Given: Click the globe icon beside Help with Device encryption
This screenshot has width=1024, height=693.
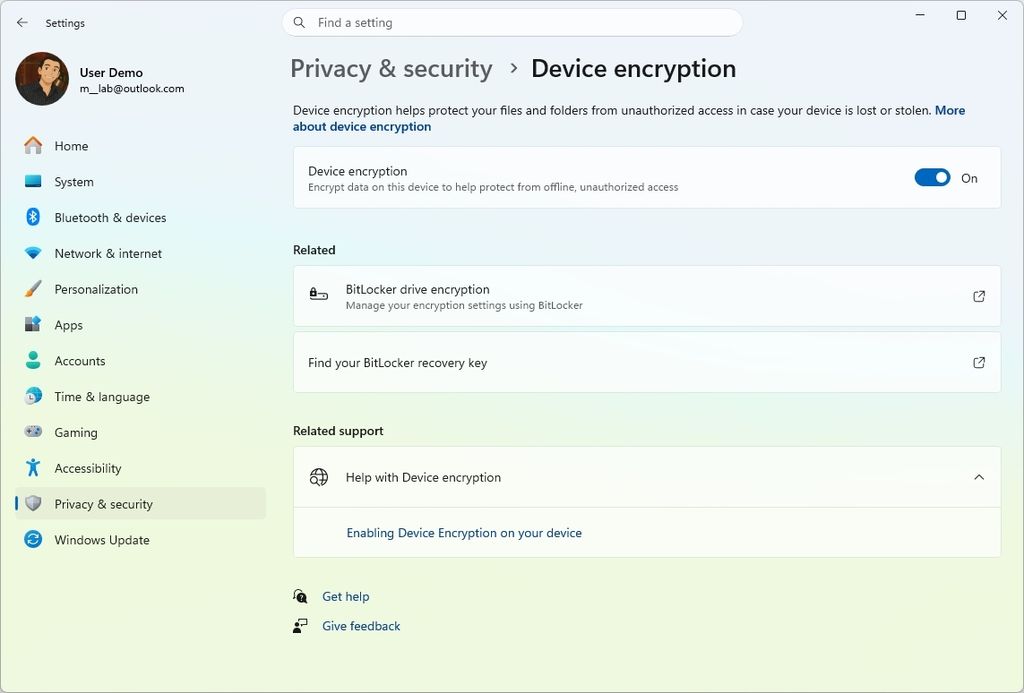Looking at the screenshot, I should (x=319, y=477).
